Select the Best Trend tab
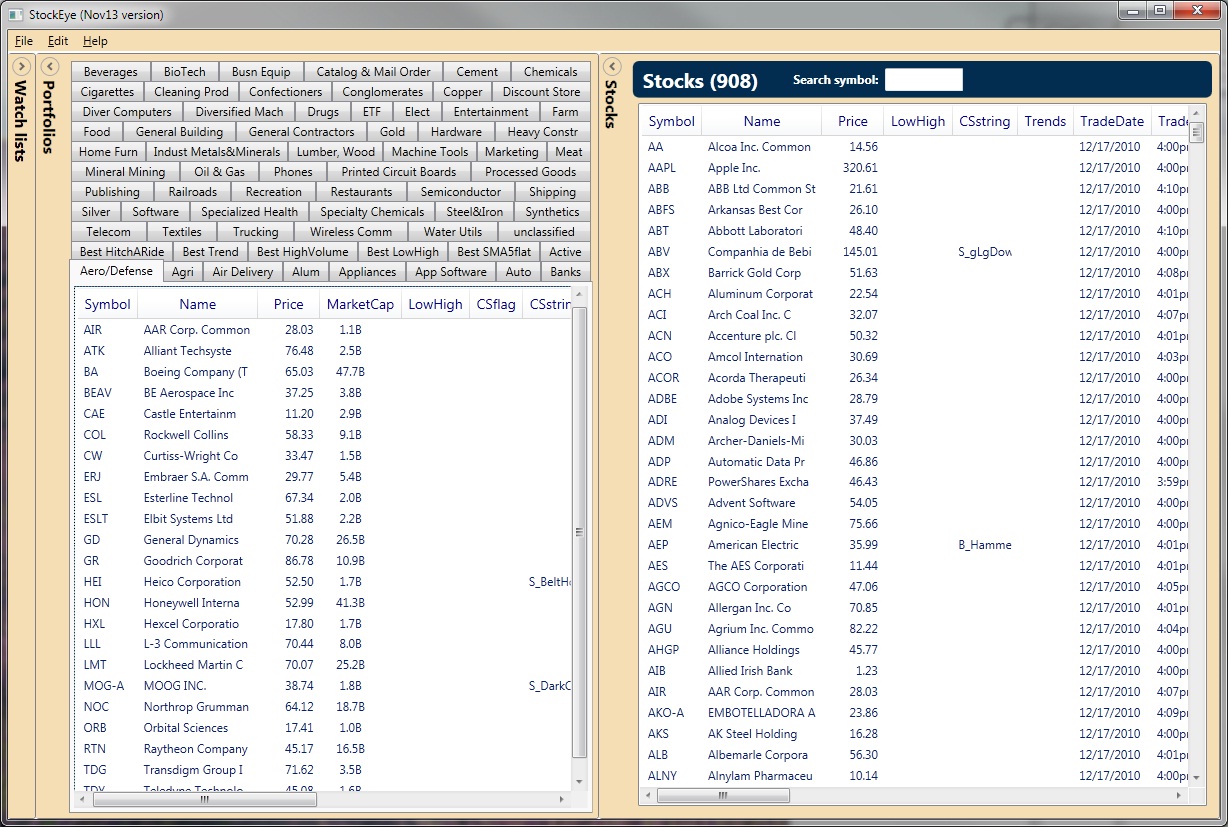 click(211, 252)
